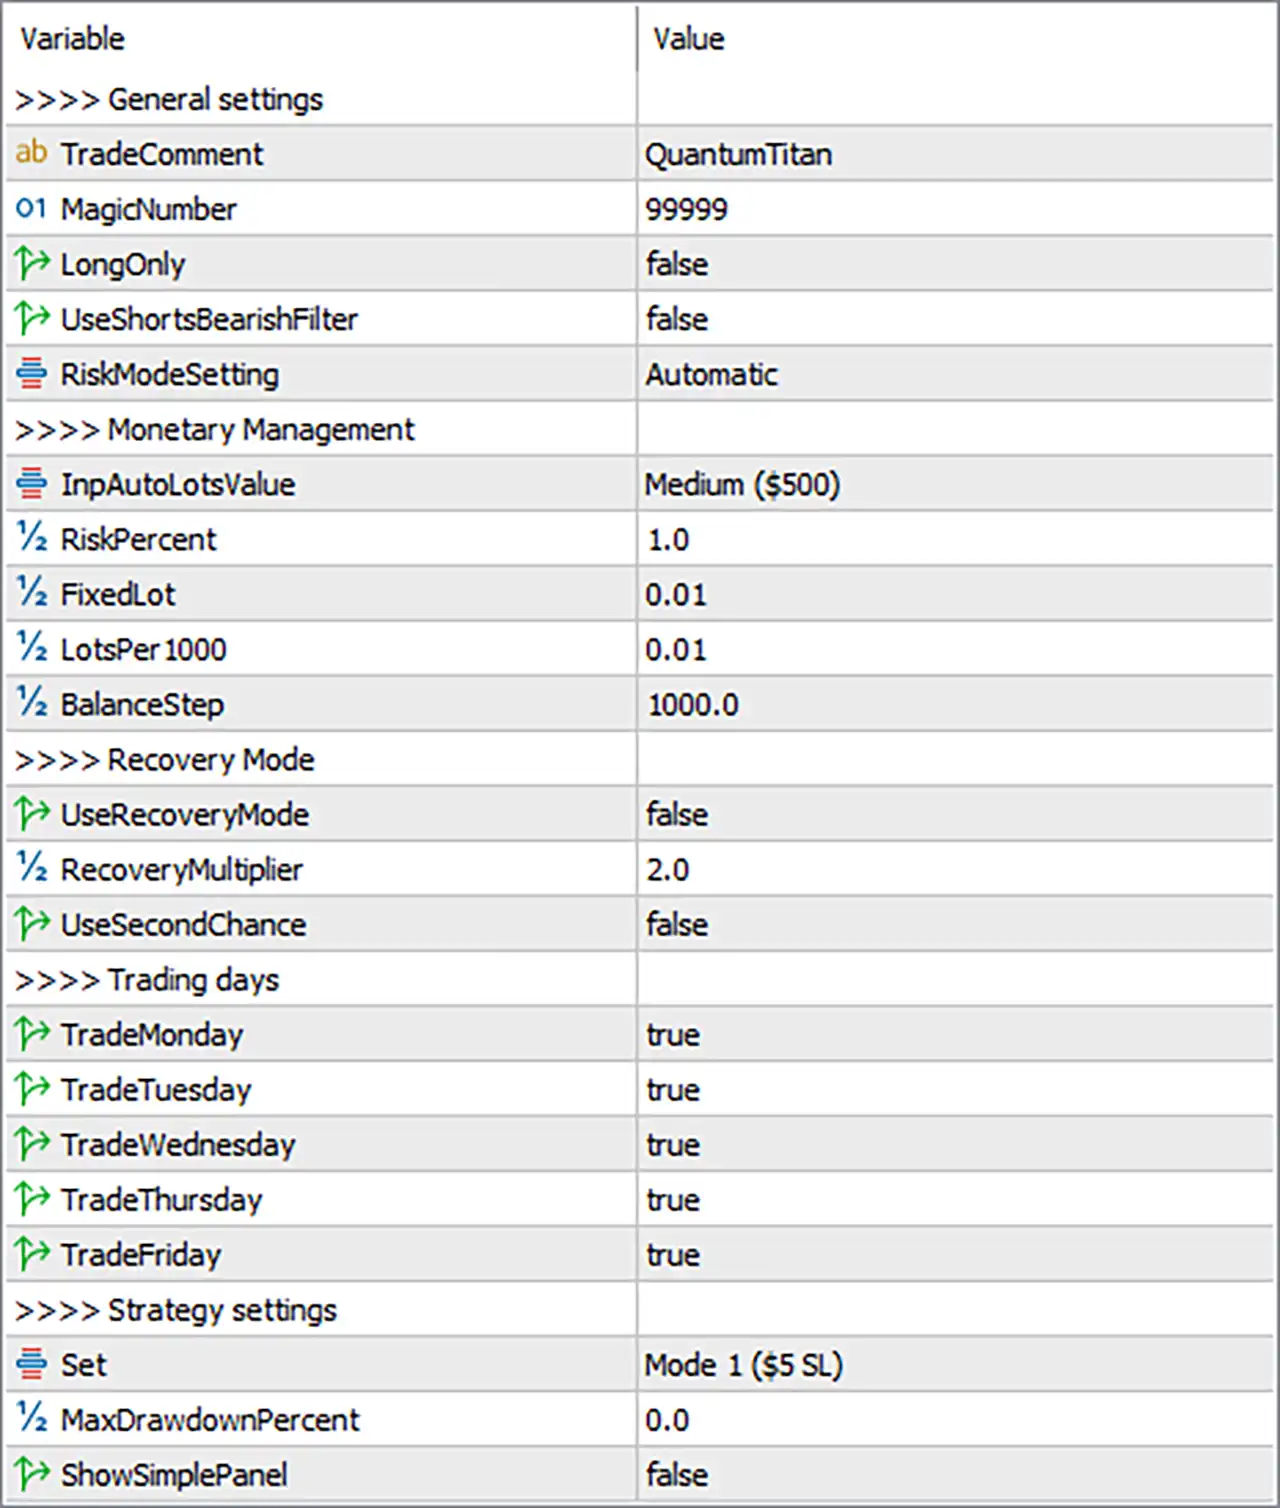Click the enum icon beside InpAutoLotsValue

[31, 484]
